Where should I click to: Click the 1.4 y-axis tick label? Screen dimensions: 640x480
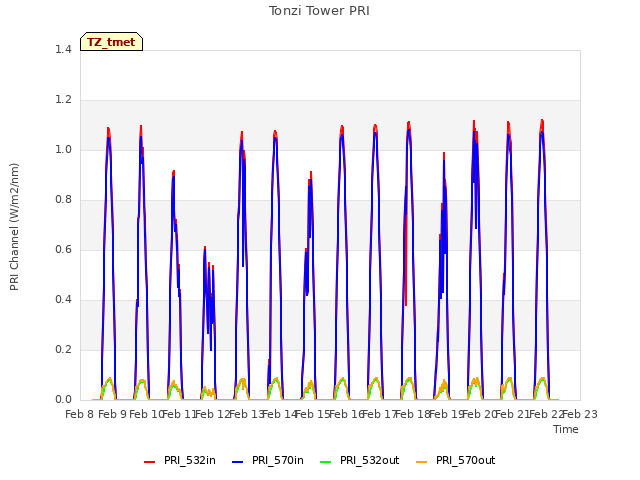click(63, 50)
